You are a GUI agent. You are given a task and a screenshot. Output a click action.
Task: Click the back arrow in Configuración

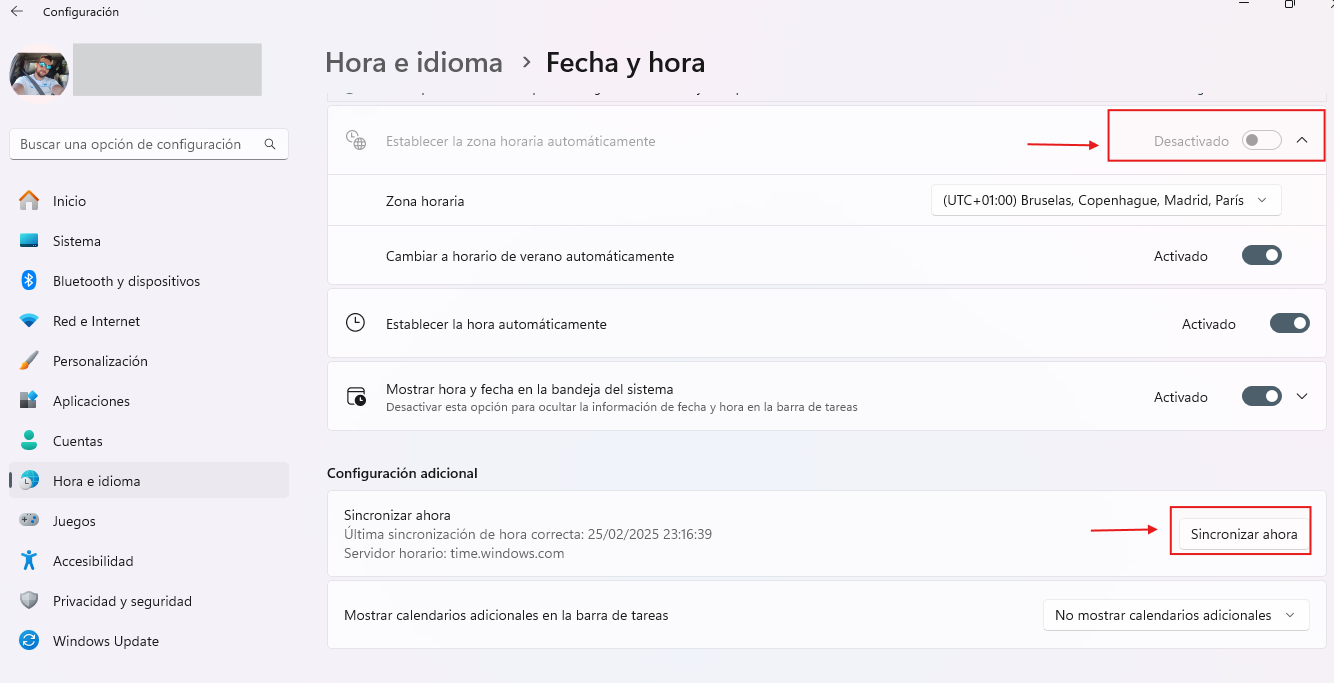click(16, 12)
